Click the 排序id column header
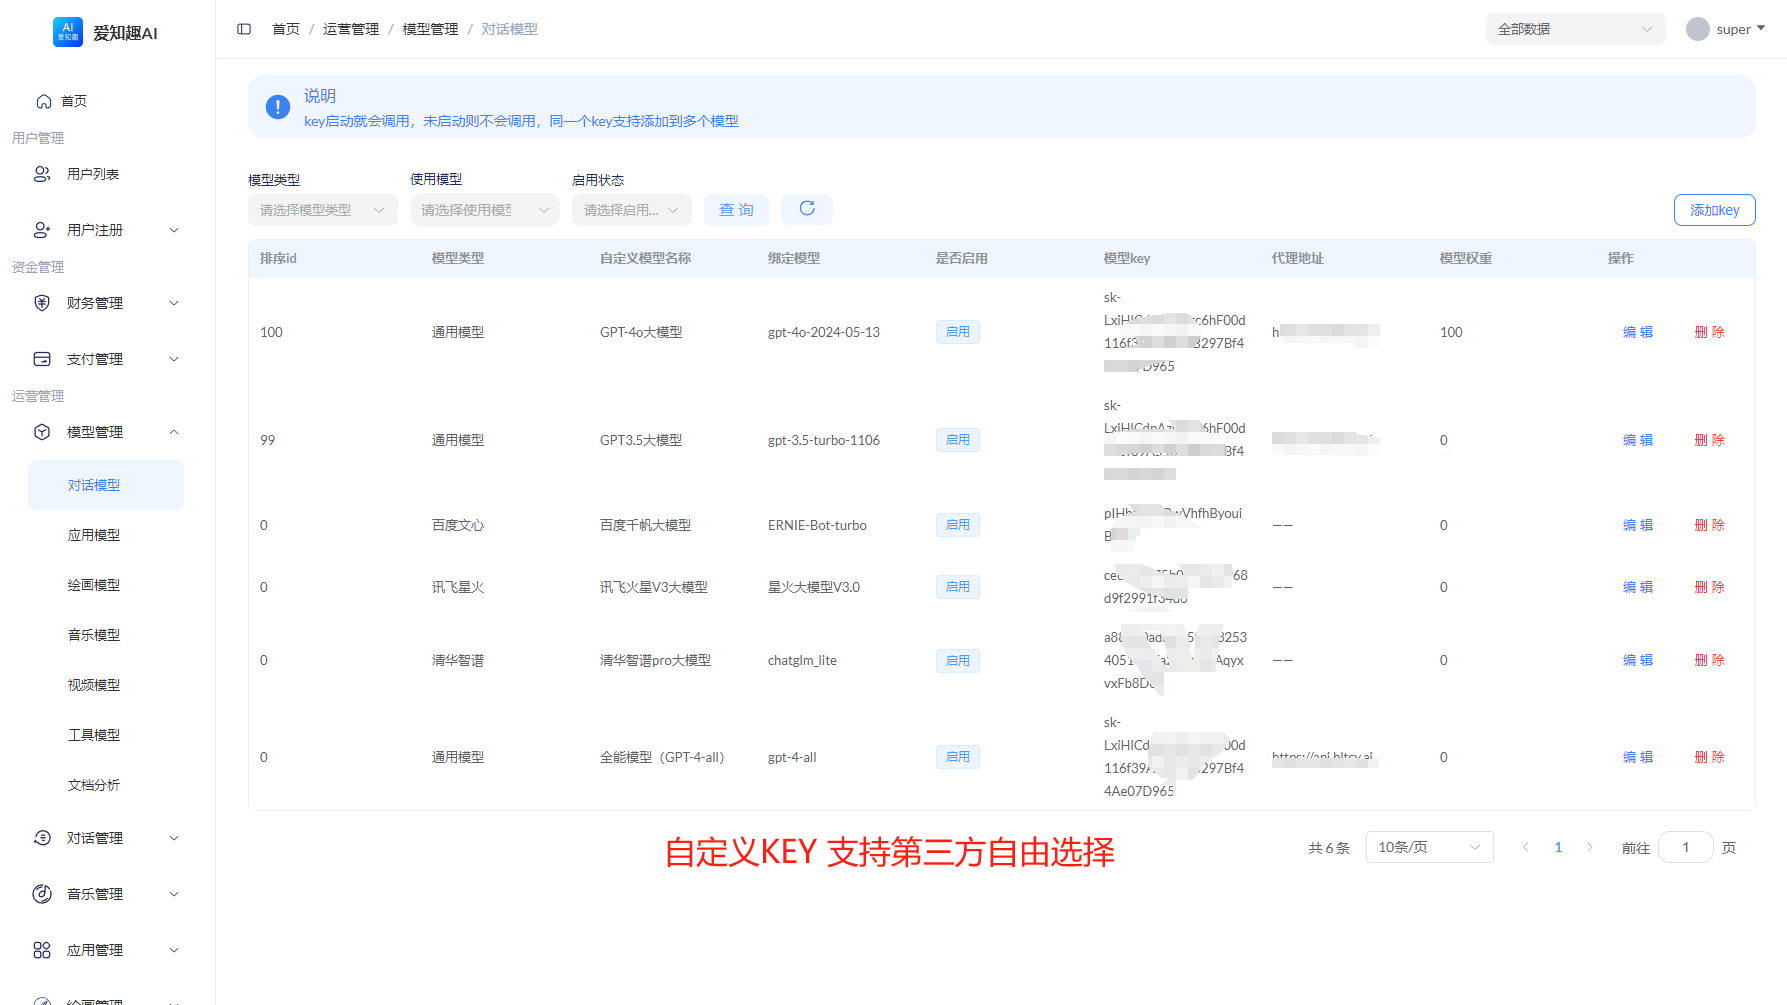This screenshot has width=1787, height=1005. click(x=278, y=258)
